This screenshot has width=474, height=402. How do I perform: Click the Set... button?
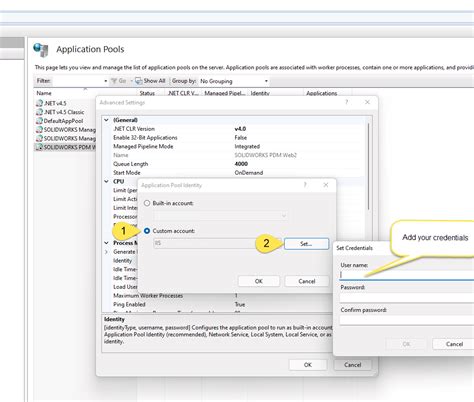click(x=306, y=244)
